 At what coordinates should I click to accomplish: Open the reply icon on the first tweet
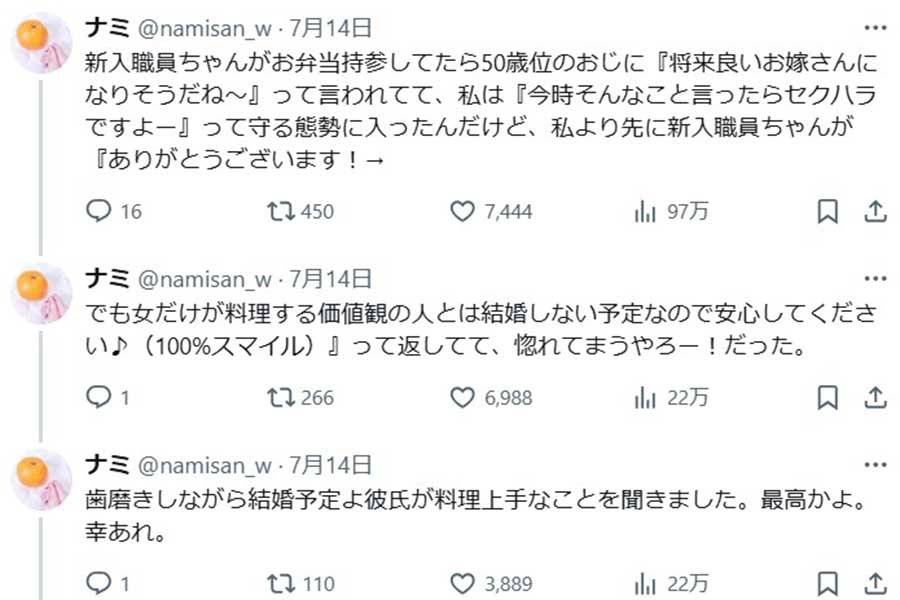click(99, 212)
